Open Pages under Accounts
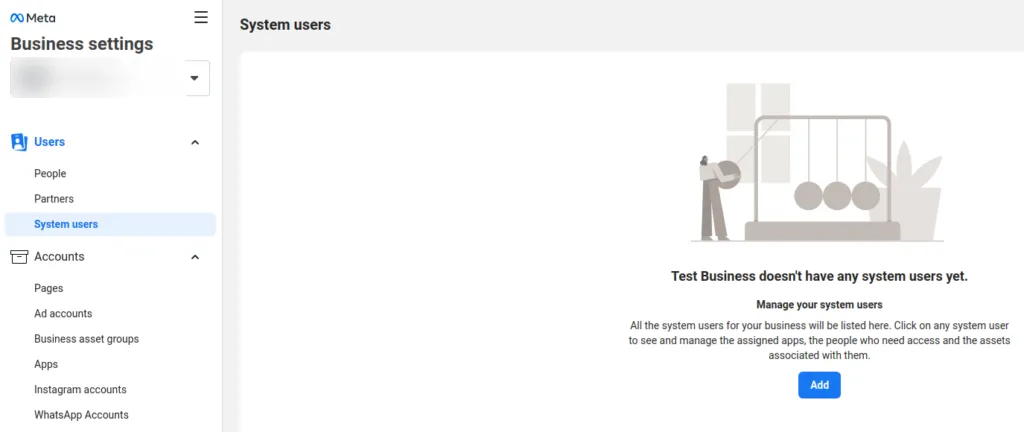Screen dimensions: 1024x432 pyautogui.click(x=49, y=288)
